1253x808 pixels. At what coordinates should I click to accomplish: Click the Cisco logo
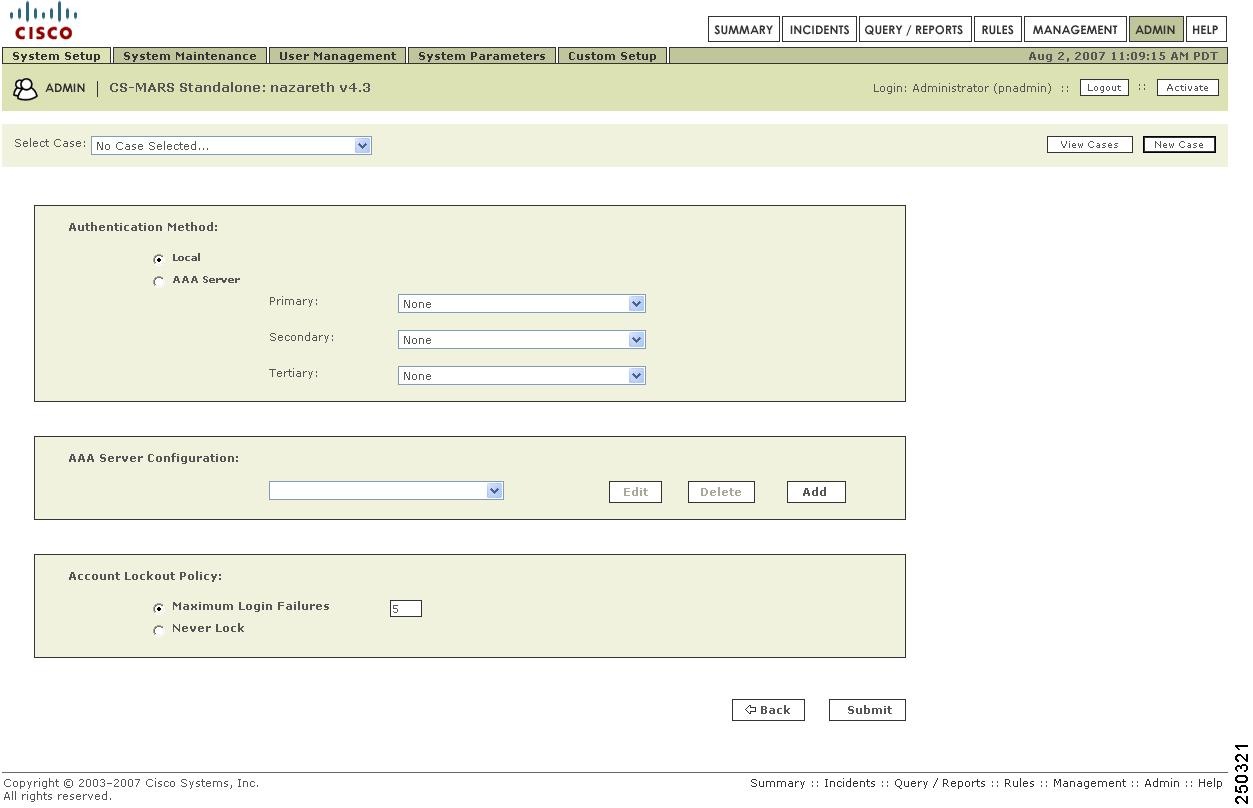[41, 18]
